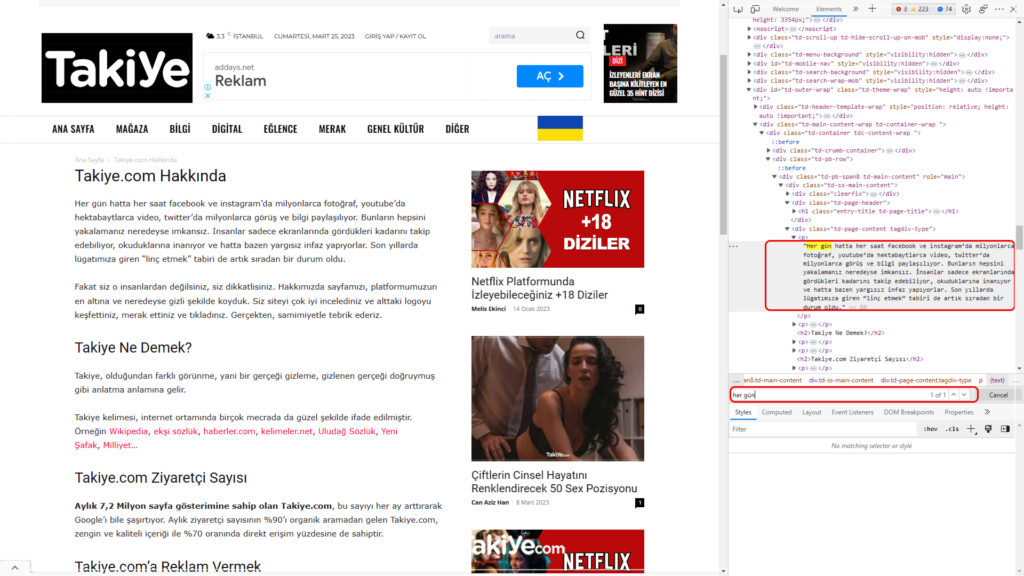Collapse the td-pb-row div node
This screenshot has width=1024, height=576.
[x=769, y=159]
